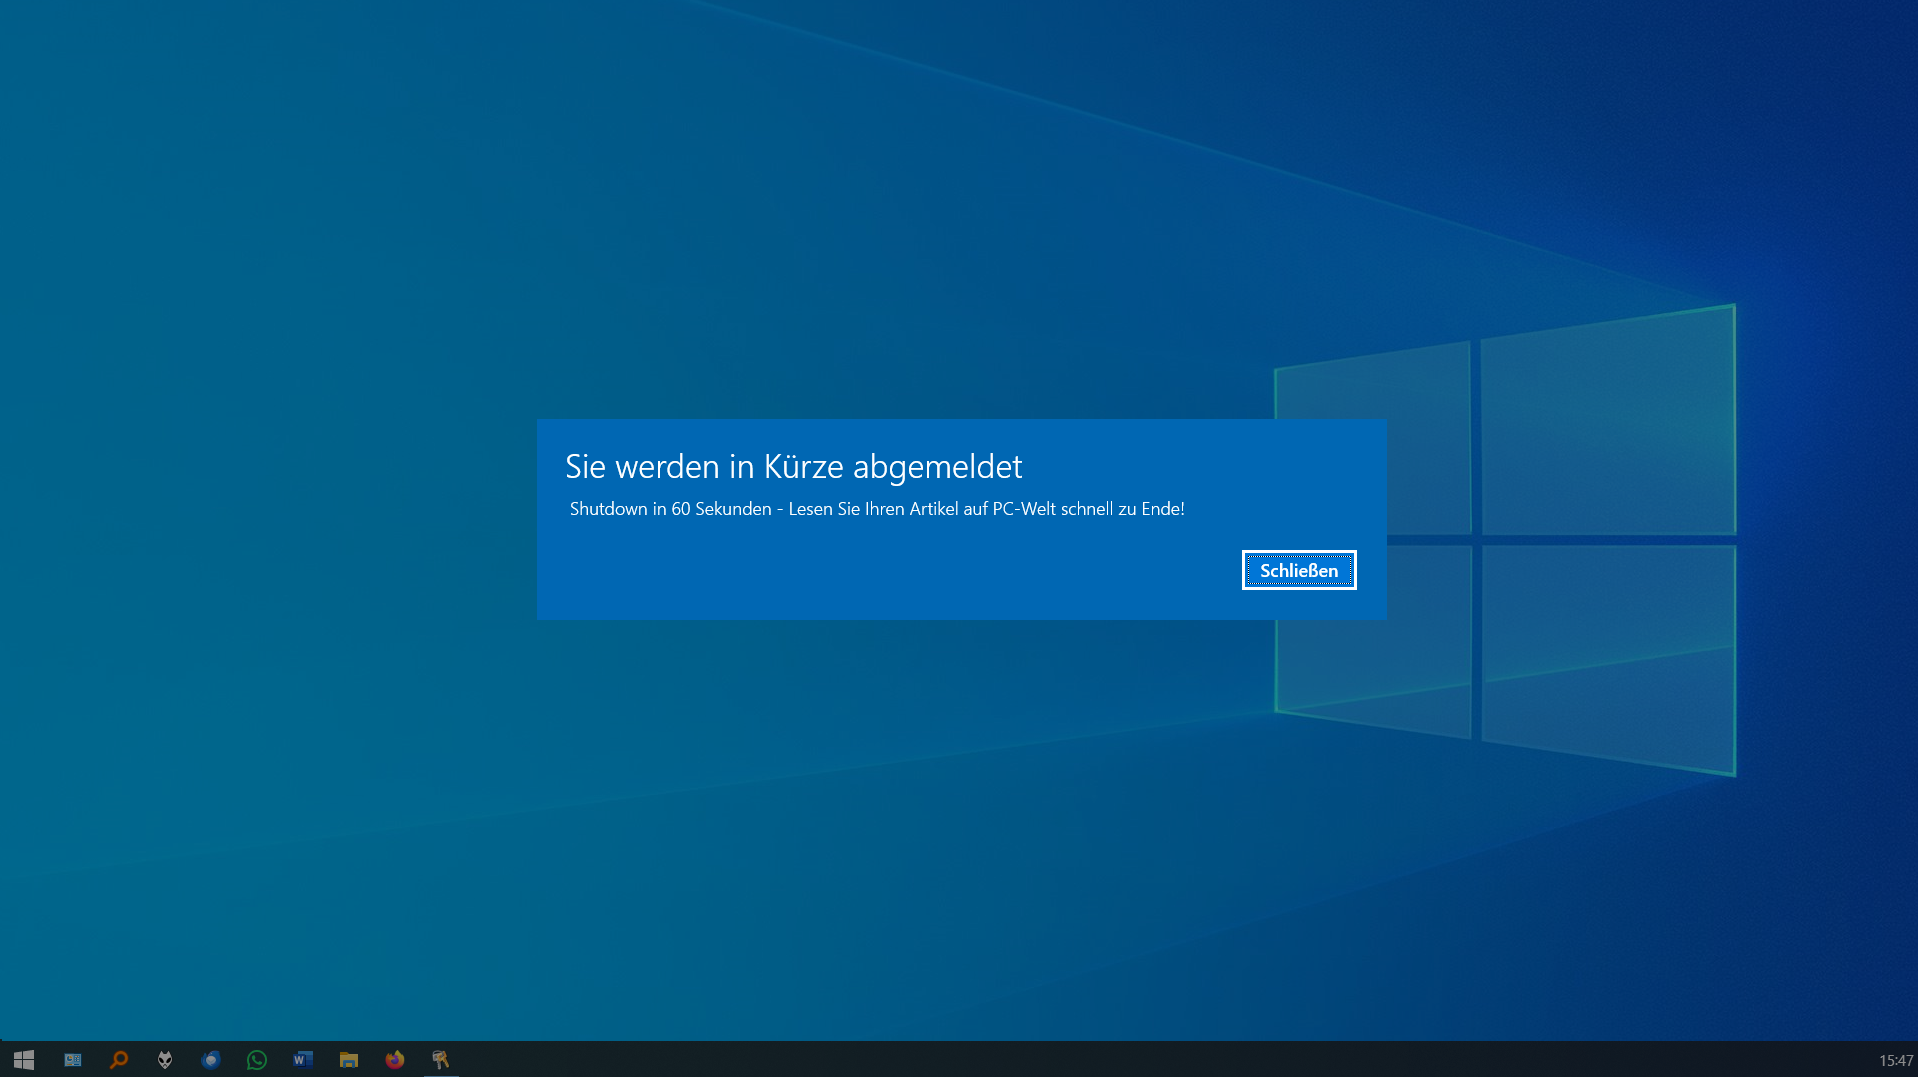Switch to the active KeePass window

pos(440,1060)
